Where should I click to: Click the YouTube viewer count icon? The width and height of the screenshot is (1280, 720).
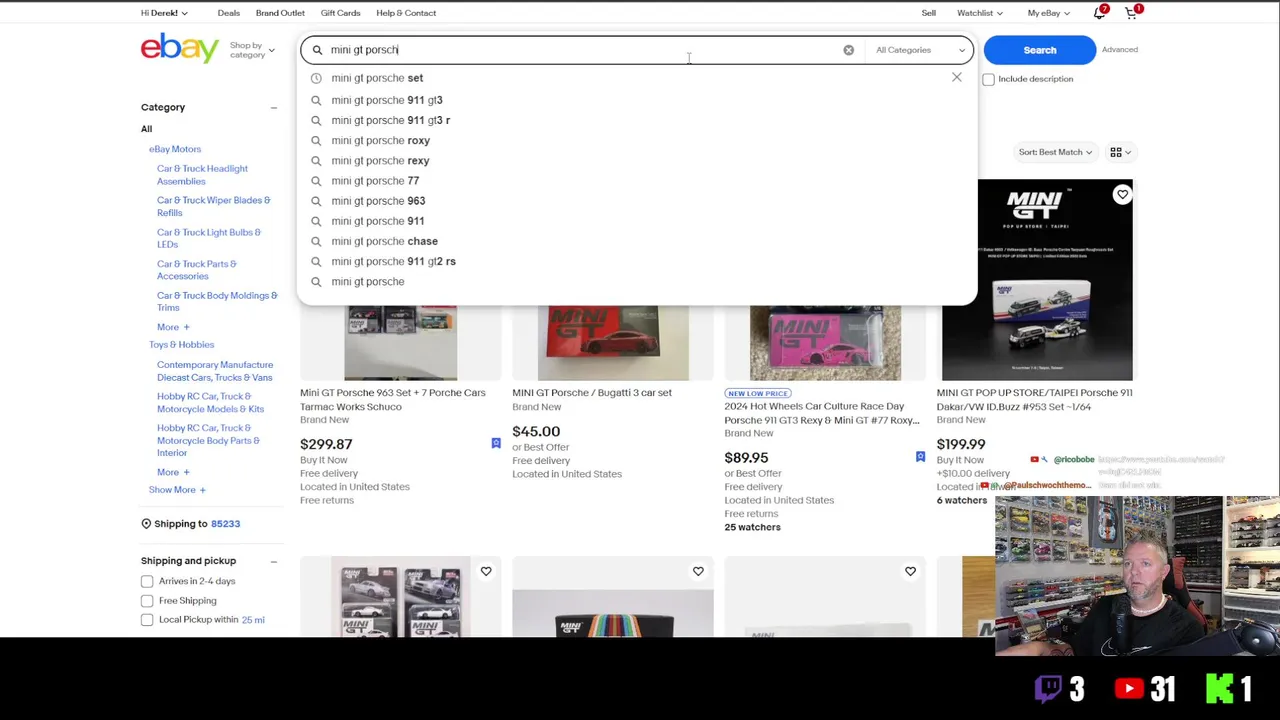click(1129, 688)
